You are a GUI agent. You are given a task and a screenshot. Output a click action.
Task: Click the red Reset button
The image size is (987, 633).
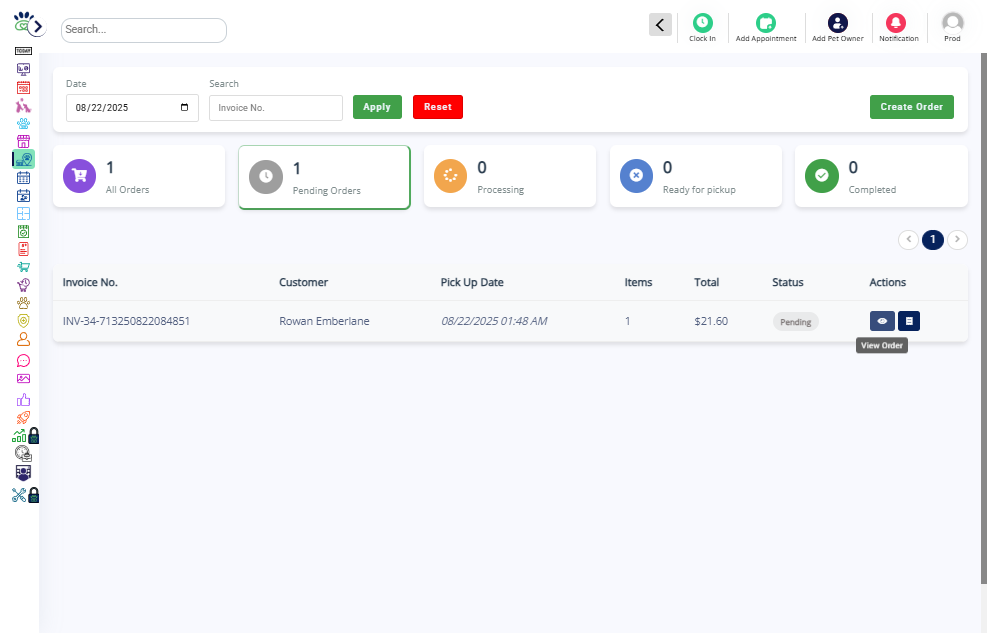click(x=437, y=107)
